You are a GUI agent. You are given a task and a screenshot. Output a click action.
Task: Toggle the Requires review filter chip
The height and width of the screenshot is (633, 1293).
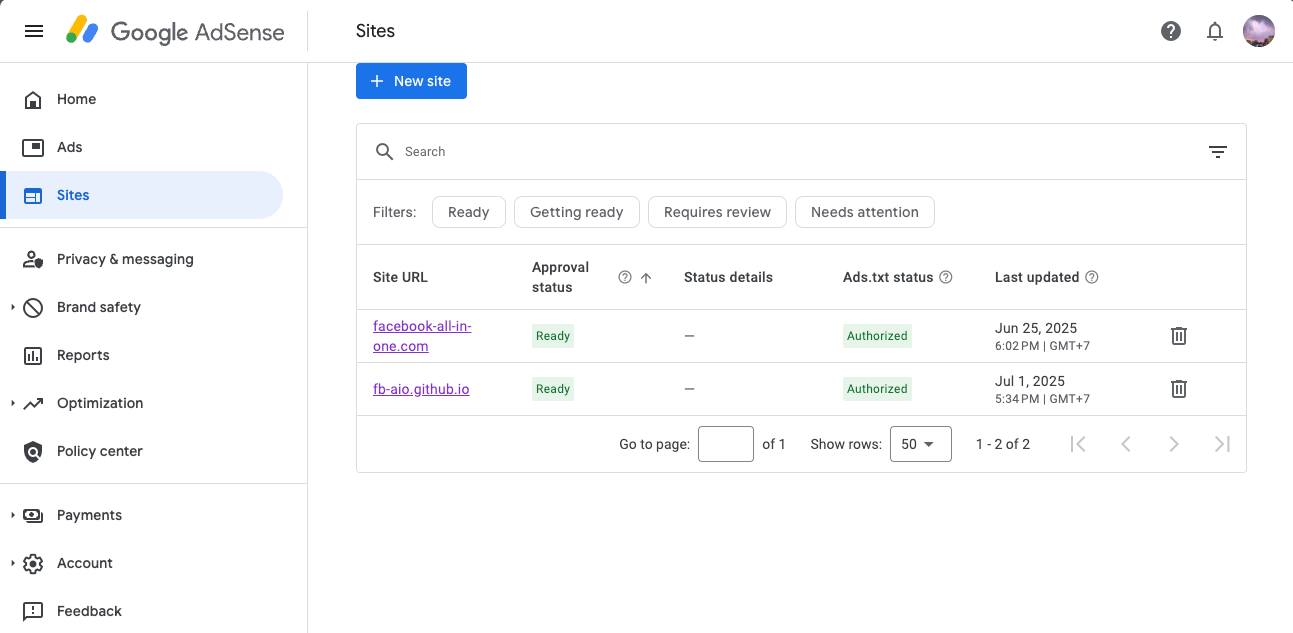[718, 212]
